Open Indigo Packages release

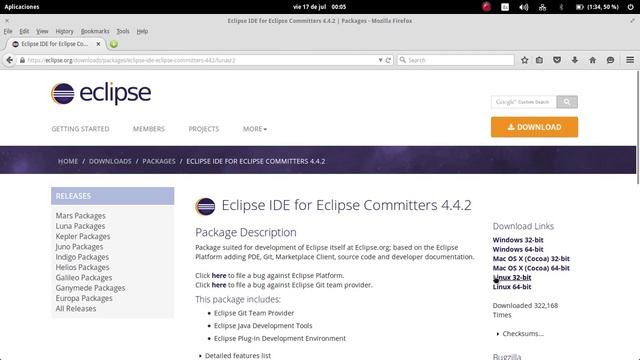pyautogui.click(x=82, y=257)
